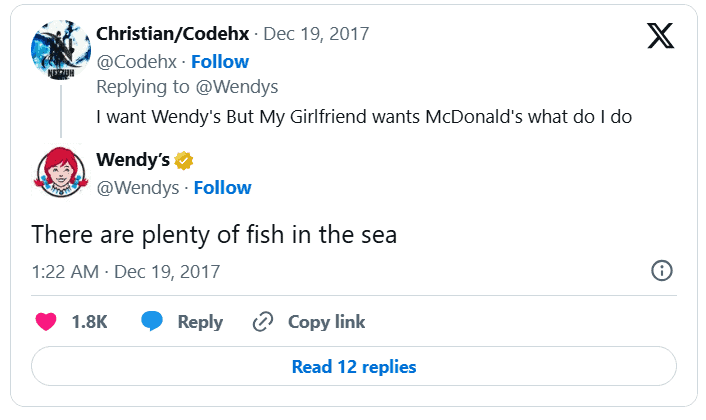Like the tweet with the heart icon

[46, 322]
